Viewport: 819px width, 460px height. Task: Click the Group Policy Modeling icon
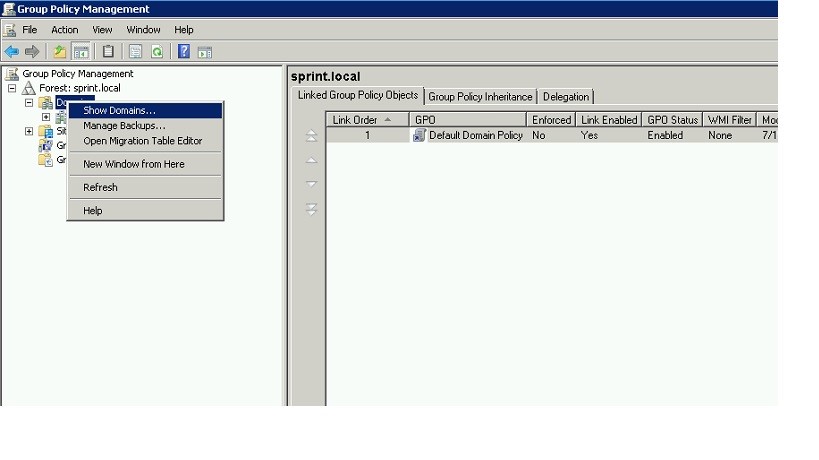tap(45, 145)
